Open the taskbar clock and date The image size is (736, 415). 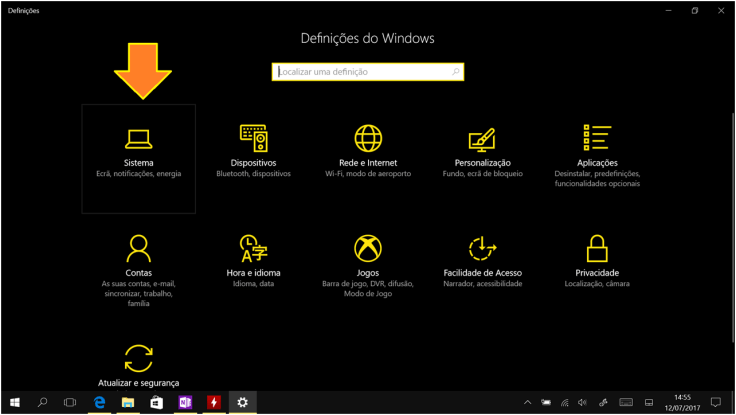[x=684, y=402]
